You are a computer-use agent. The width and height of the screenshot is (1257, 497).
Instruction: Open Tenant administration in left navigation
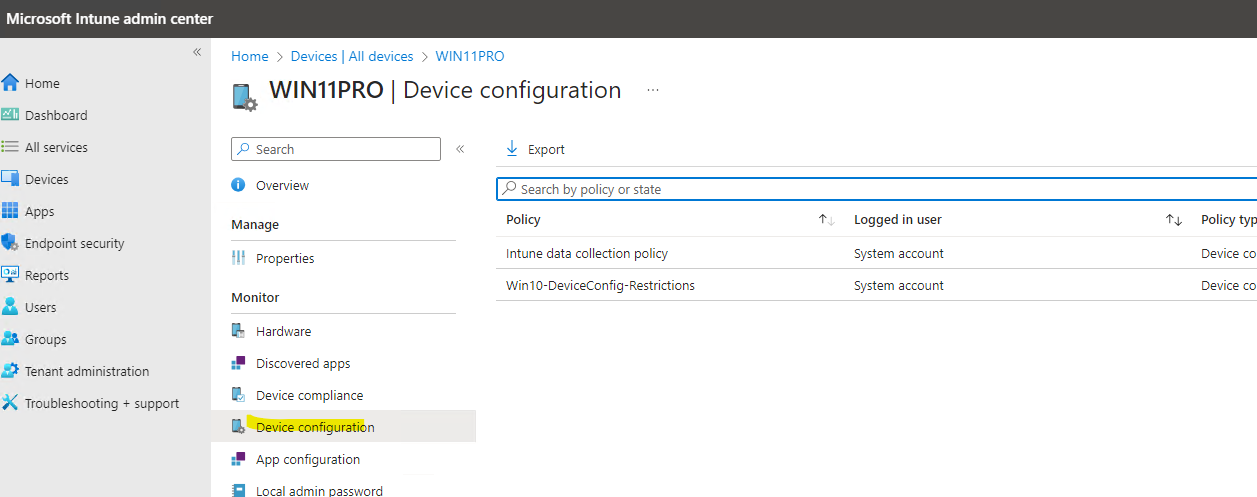pos(87,371)
